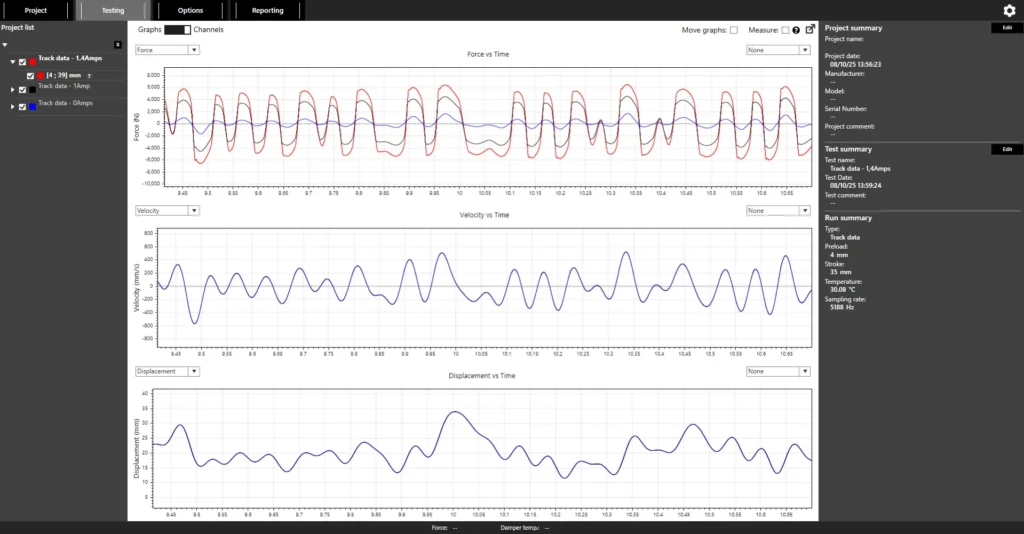Click the blue color swatch for 0Amps
Screen dimensions: 1024x534
(32, 107)
